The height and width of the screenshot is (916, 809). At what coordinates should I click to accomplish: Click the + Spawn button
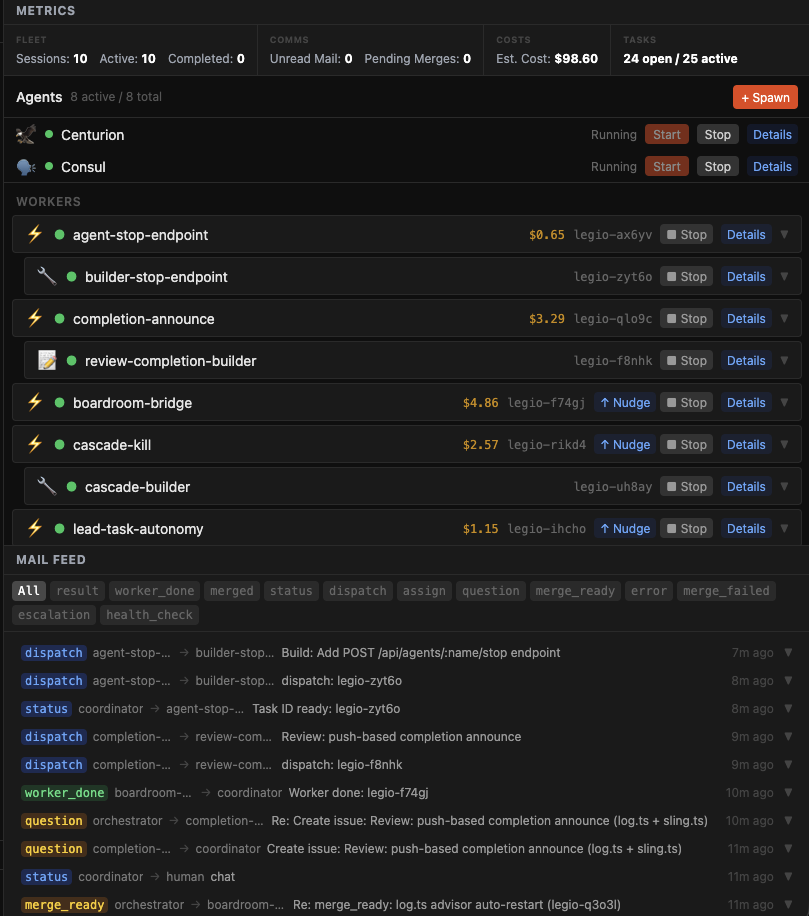[764, 97]
